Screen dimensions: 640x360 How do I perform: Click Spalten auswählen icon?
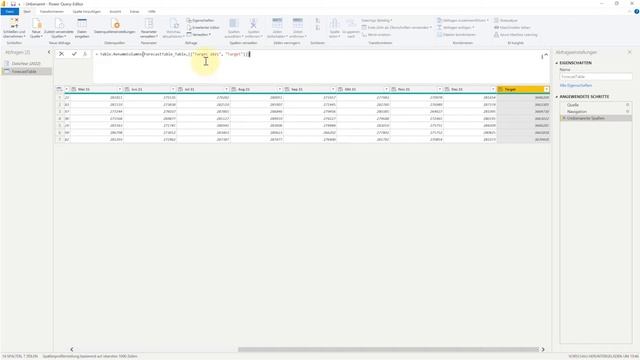(x=234, y=23)
